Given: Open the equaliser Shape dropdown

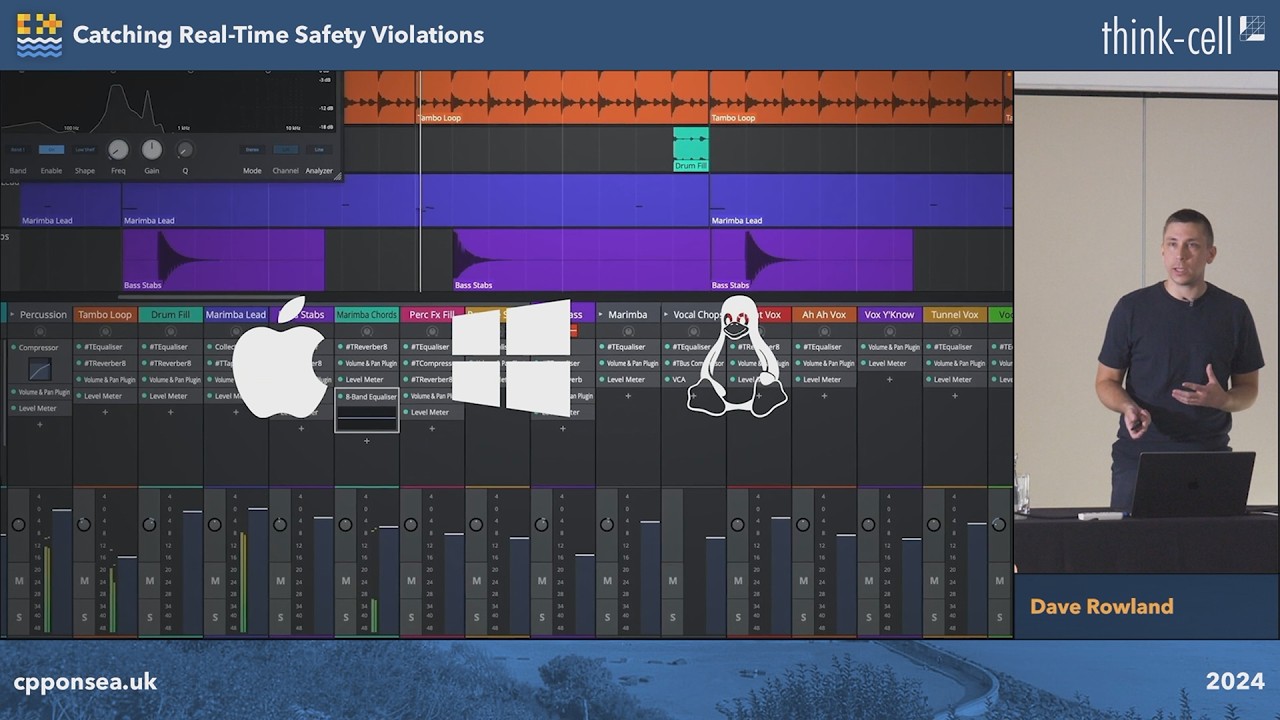Looking at the screenshot, I should 85,150.
